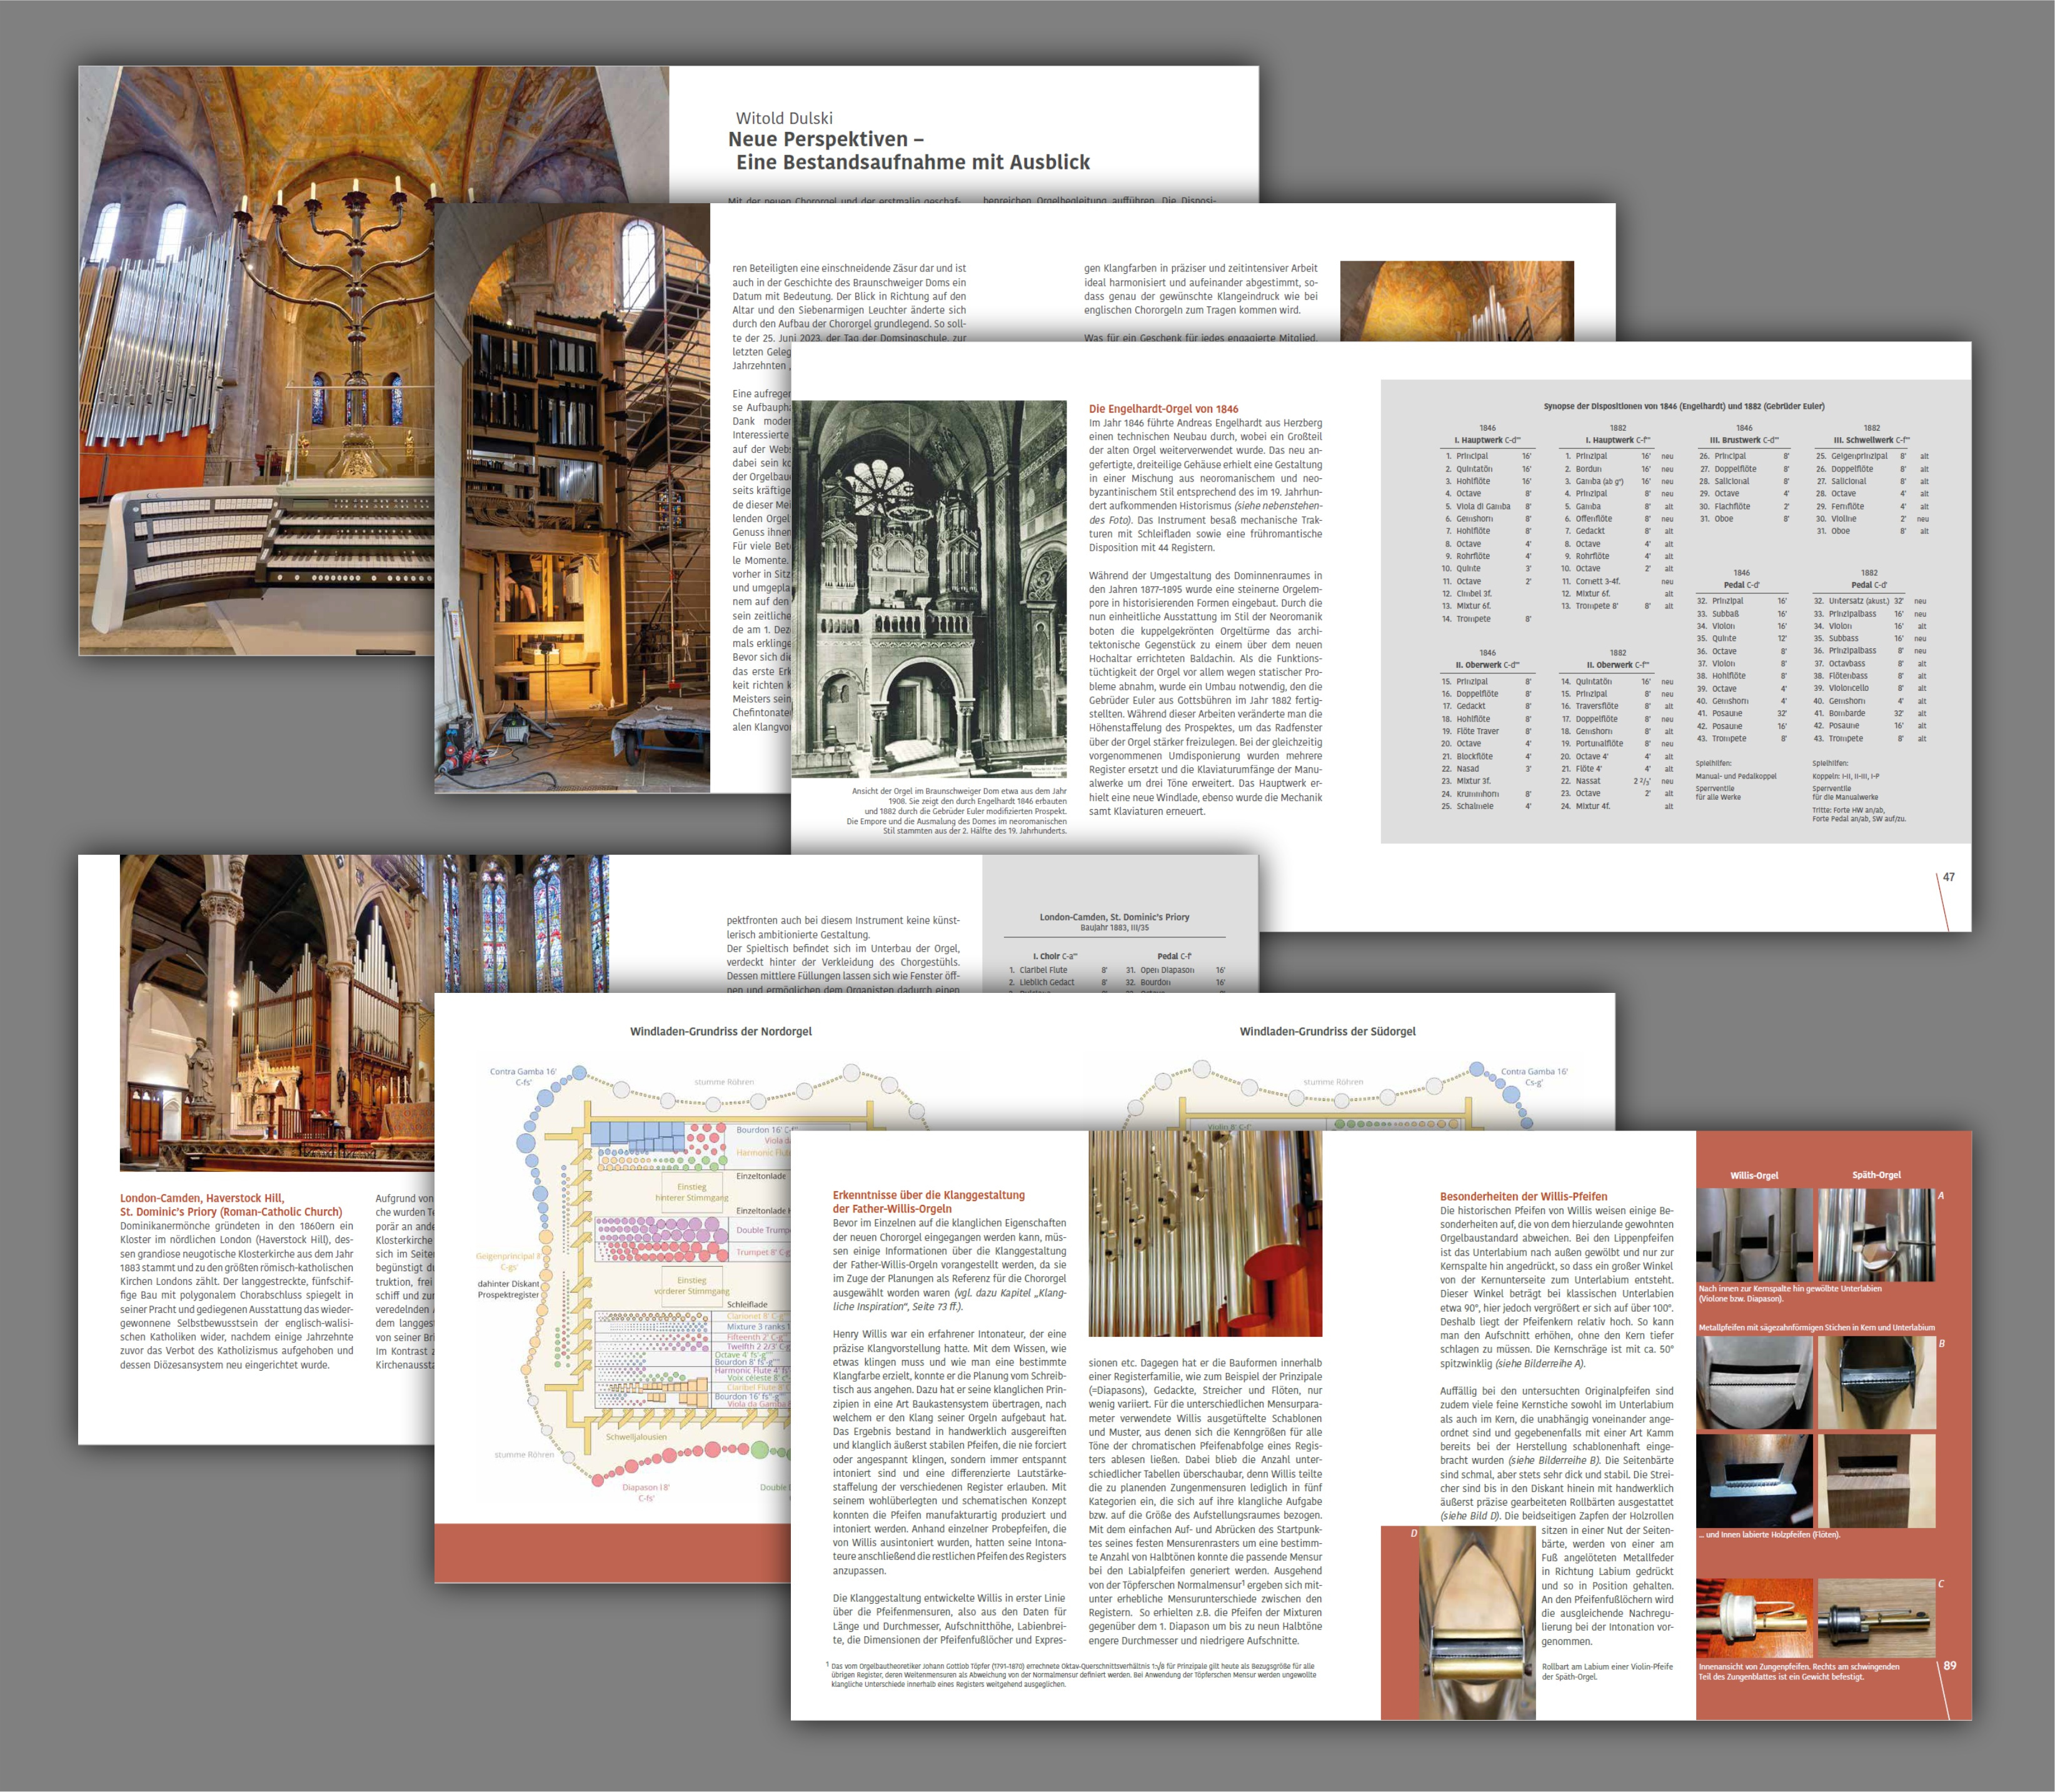The height and width of the screenshot is (1792, 2055).
Task: Click the row "41. Bombarde"
Action: point(1870,713)
